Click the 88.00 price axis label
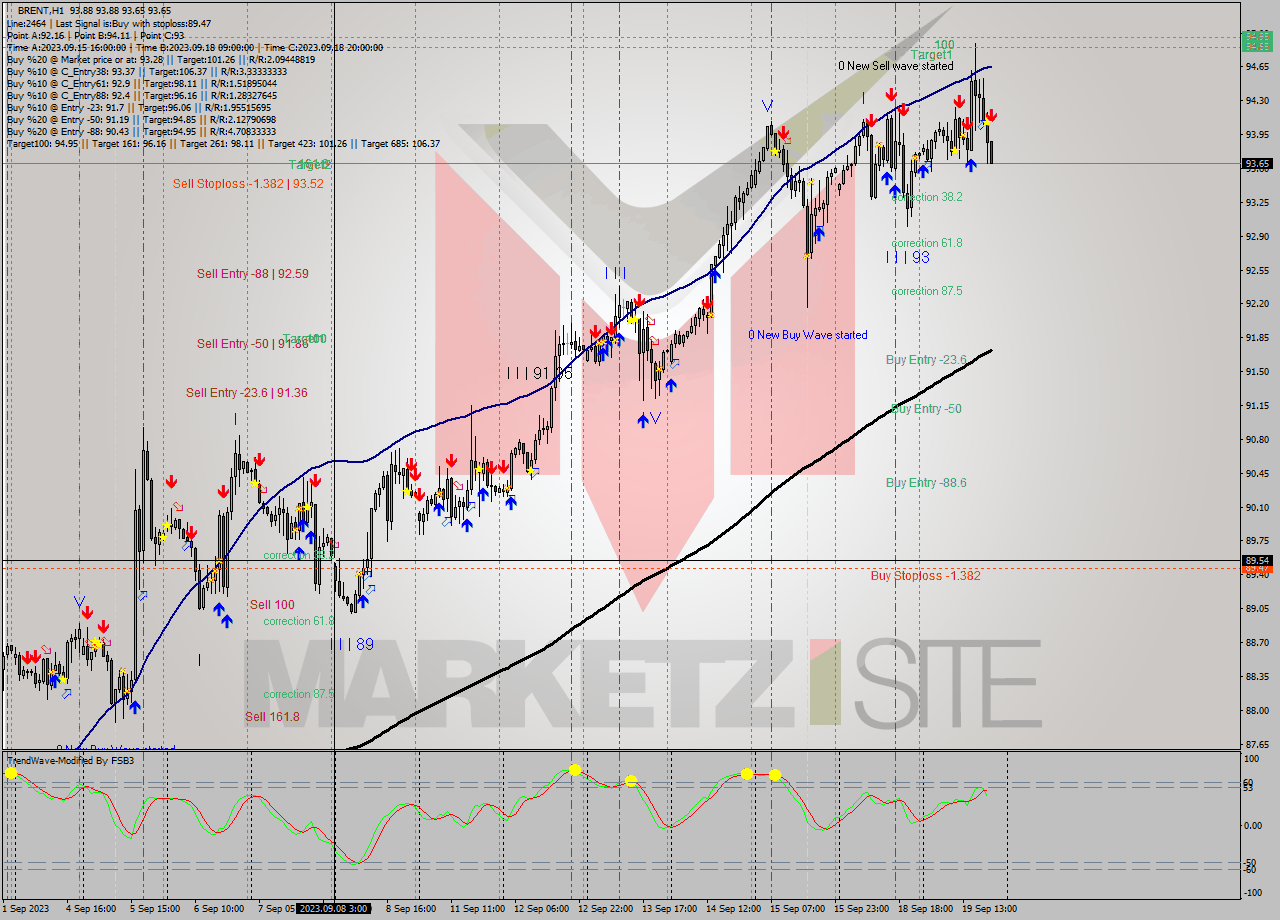Screen dimensions: 1280x920 point(1258,710)
